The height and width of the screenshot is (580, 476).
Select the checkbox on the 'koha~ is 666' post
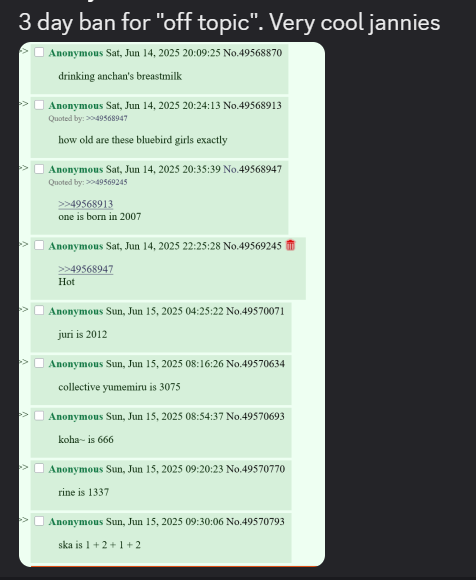pyautogui.click(x=39, y=416)
